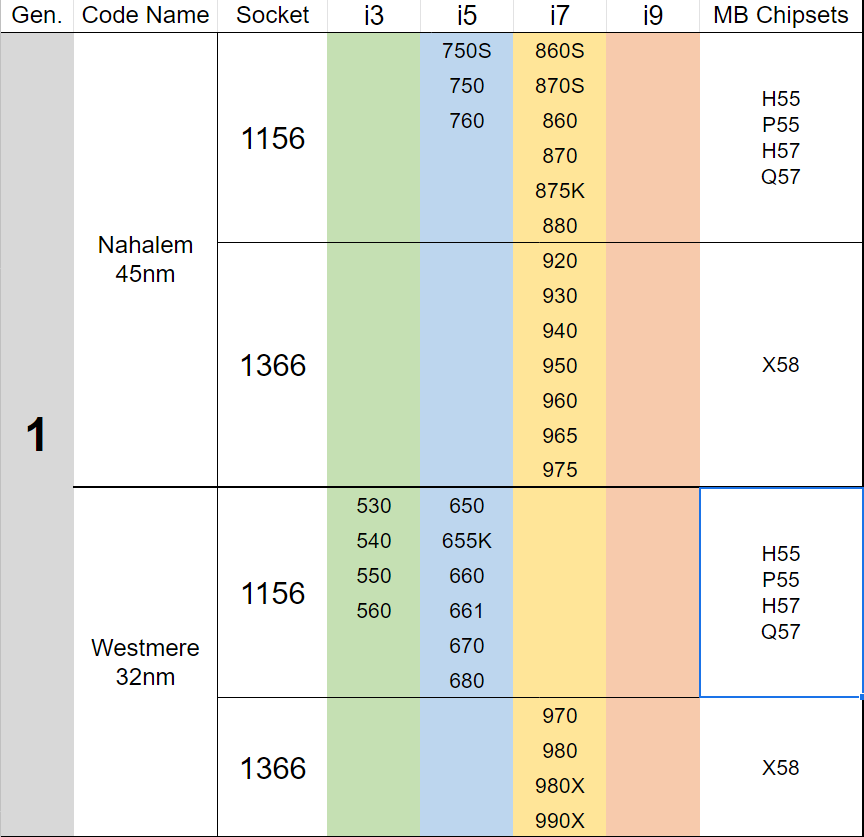864x837 pixels.
Task: Click the 965 entry
Action: click(560, 436)
